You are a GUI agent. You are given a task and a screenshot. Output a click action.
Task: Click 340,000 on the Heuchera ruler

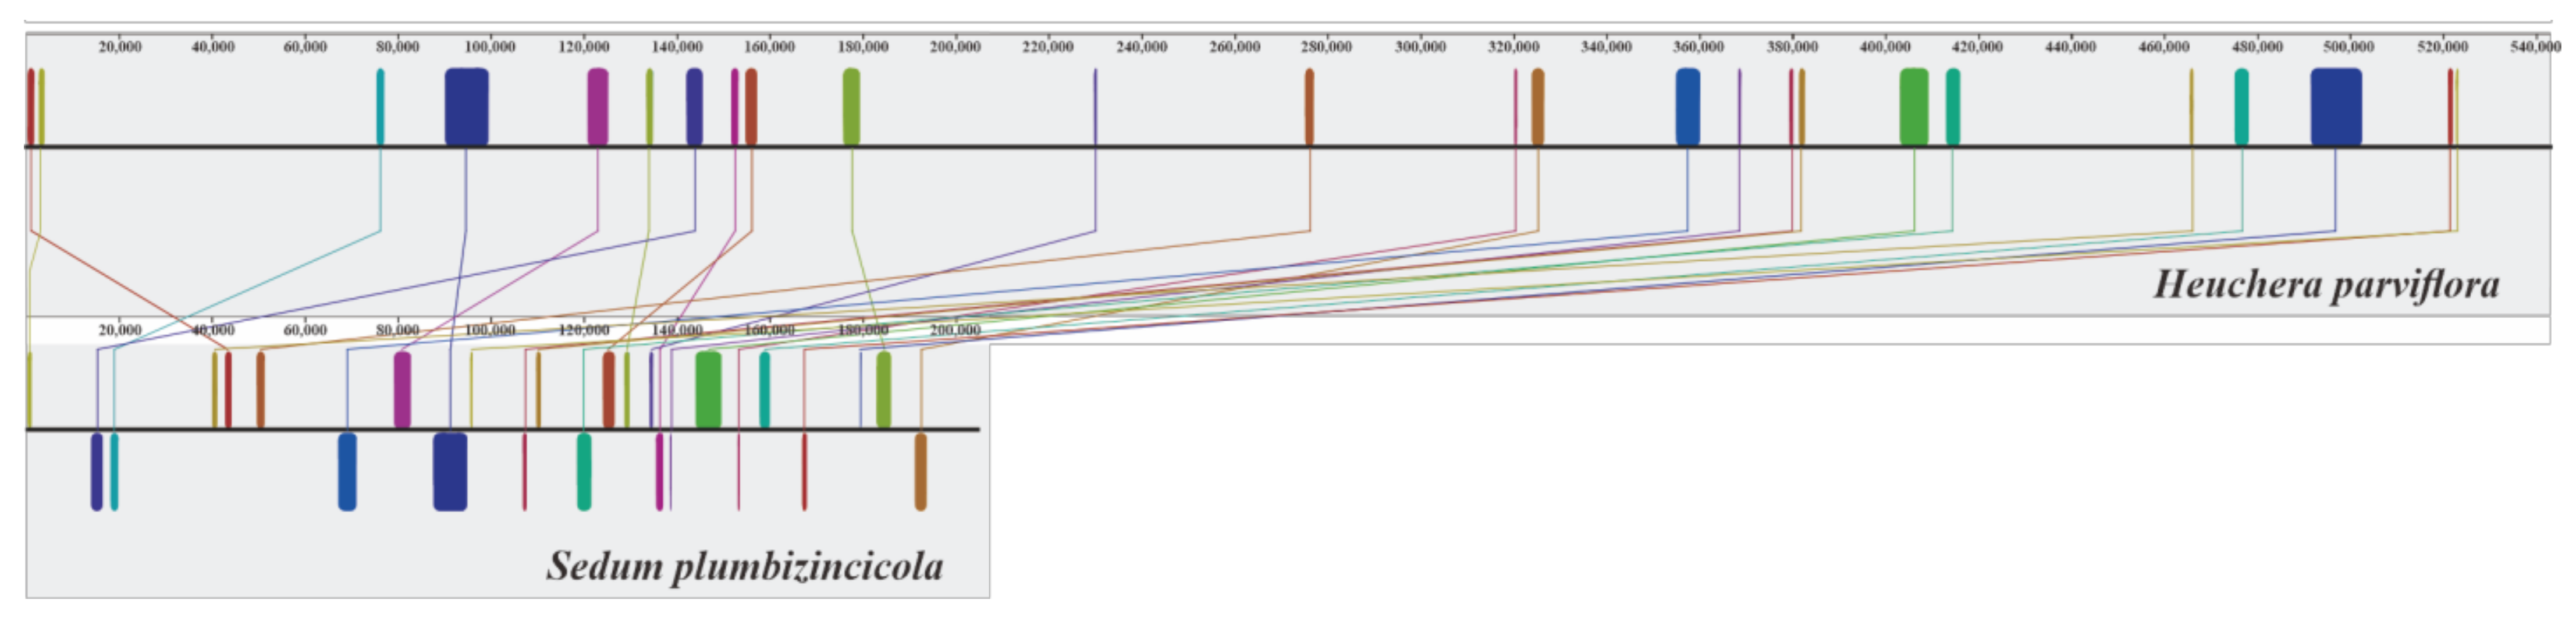pos(1606,46)
